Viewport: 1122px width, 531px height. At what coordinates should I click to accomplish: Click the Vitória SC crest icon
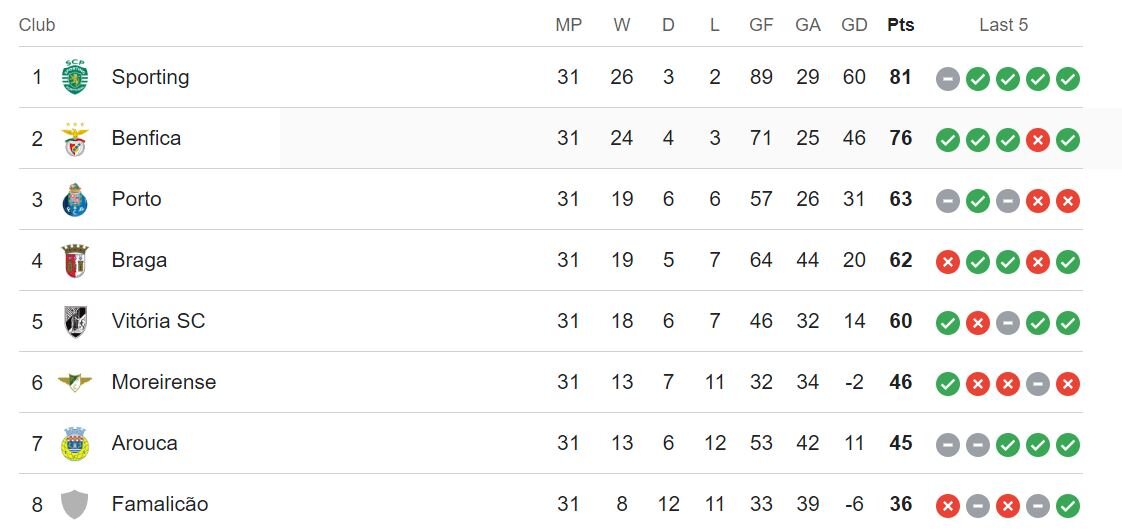75,322
